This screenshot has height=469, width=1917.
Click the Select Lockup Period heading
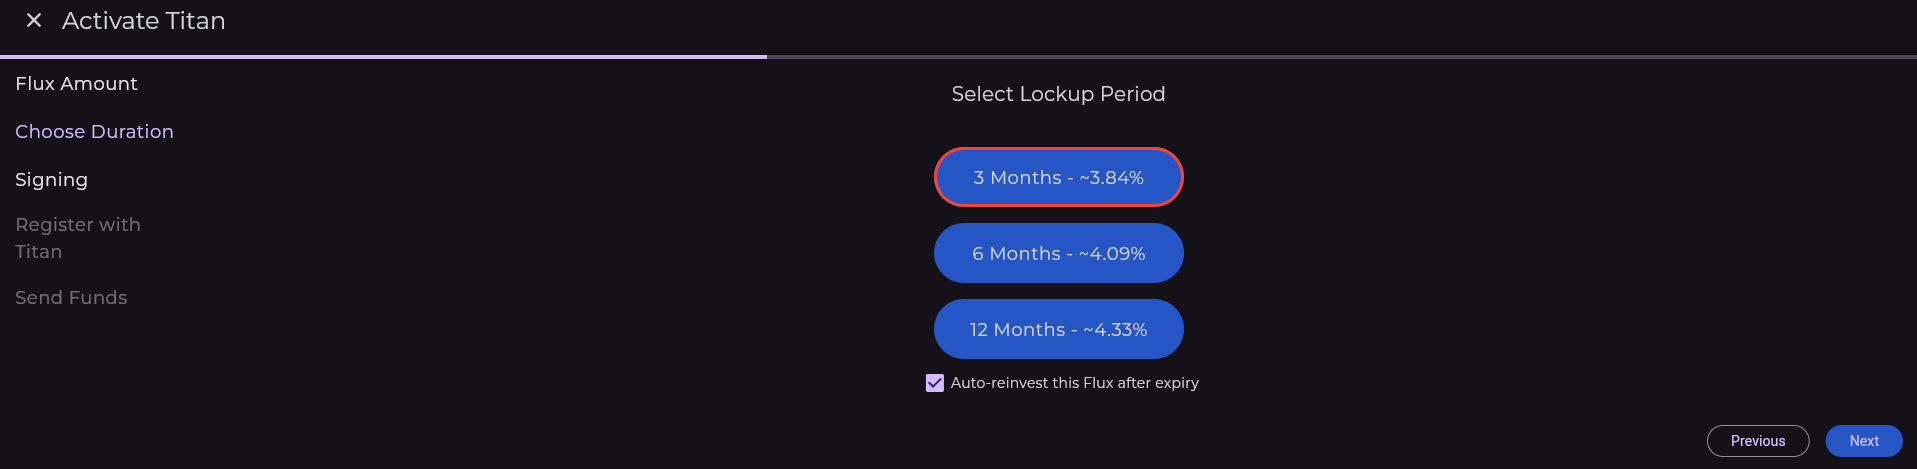(1058, 94)
